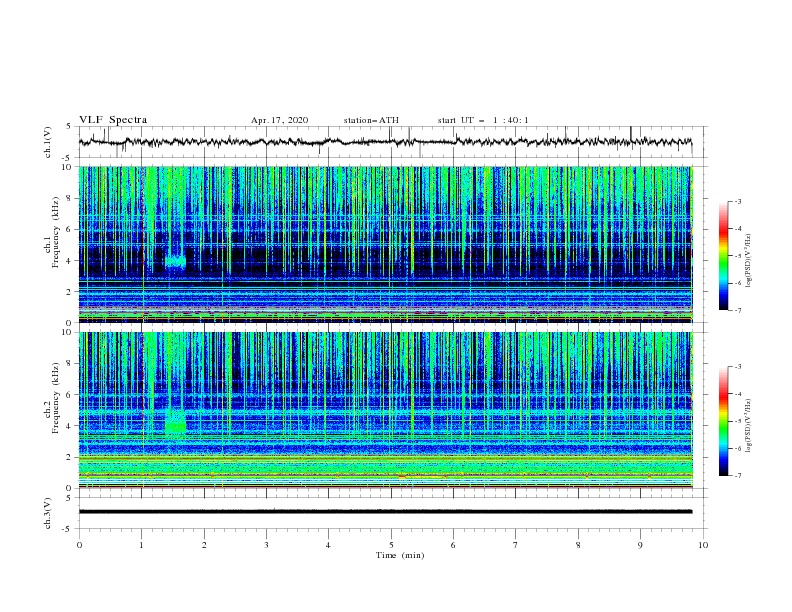Screen dimensions: 792x612
Task: Click the upper log(PSD) colorbar label
Action: [748, 261]
